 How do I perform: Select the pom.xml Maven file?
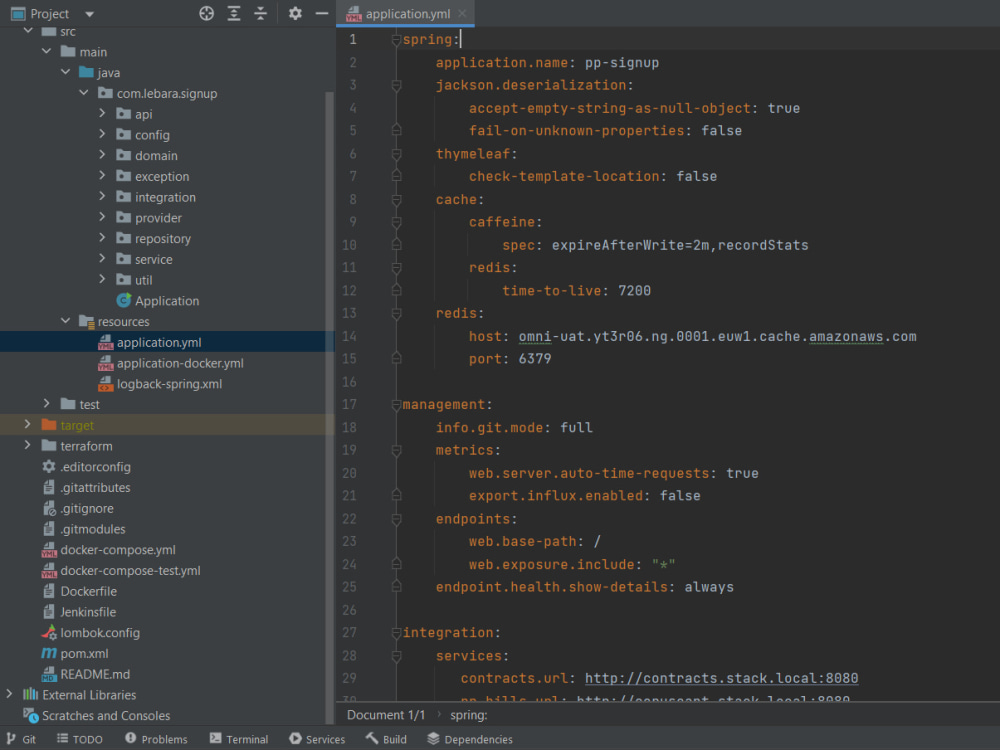75,653
